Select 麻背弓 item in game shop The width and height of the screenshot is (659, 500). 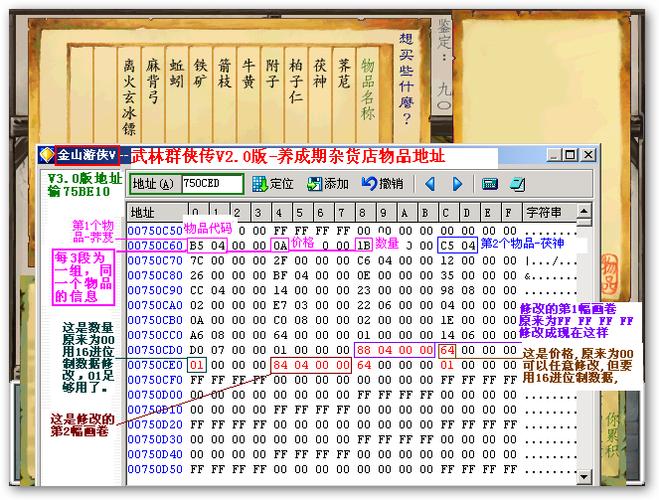(153, 81)
